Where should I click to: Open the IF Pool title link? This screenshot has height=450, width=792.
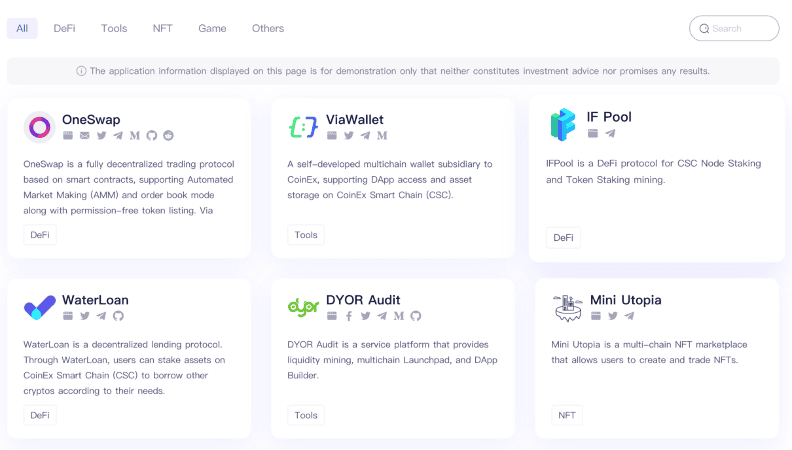point(609,117)
